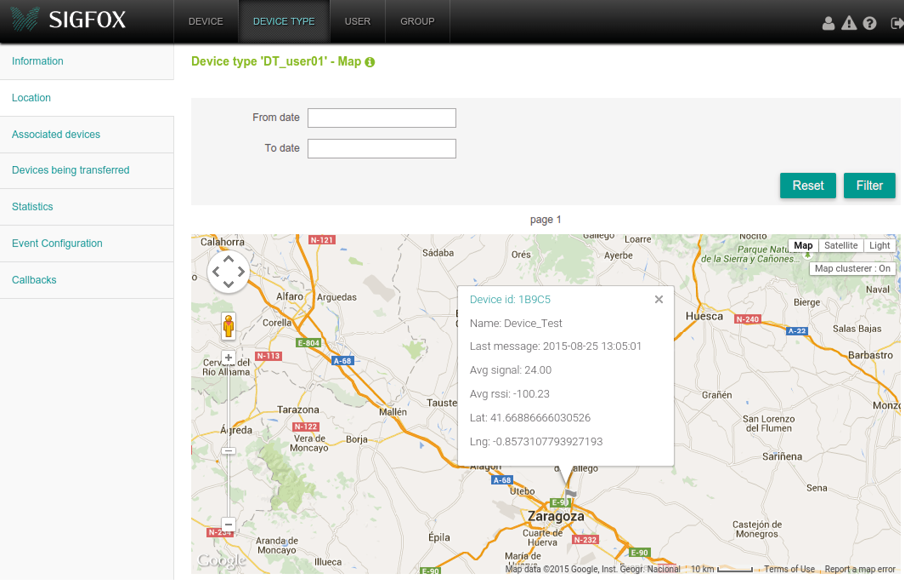Open the GROUP tab
Viewport: 904px width, 580px height.
[417, 21]
